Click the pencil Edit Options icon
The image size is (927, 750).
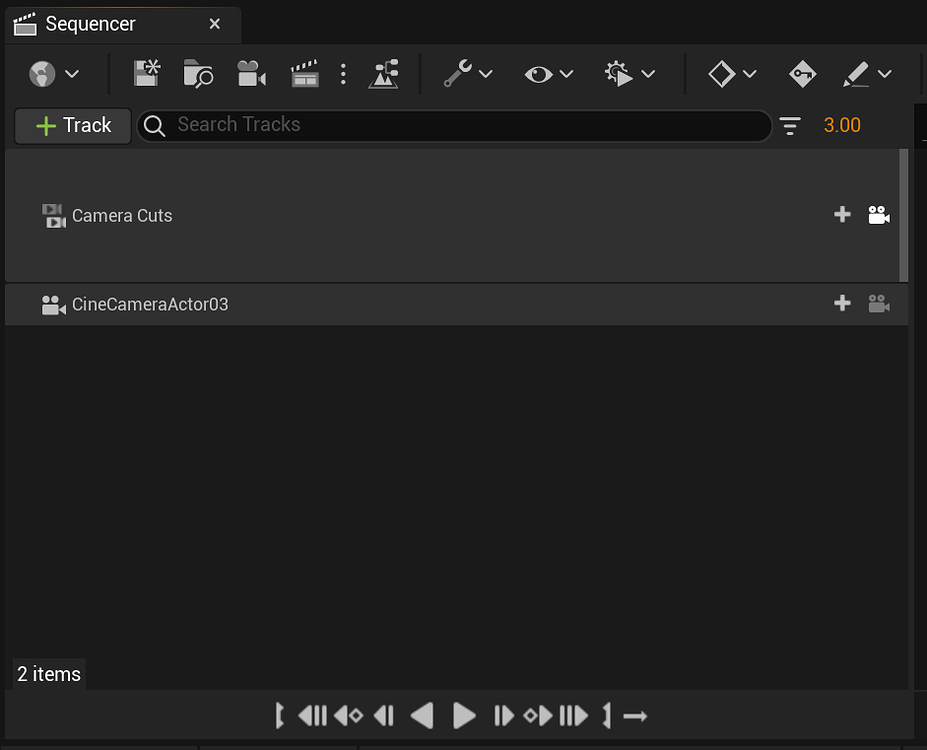click(x=855, y=74)
